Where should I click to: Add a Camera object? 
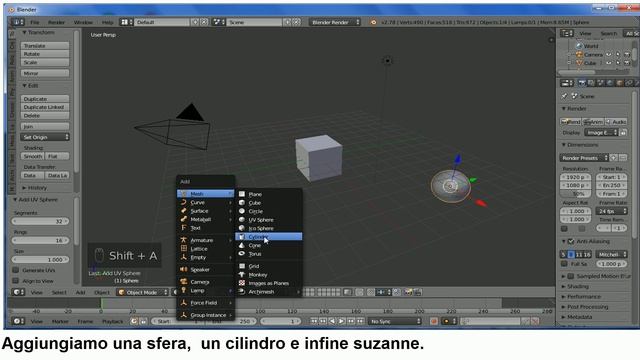coord(205,282)
